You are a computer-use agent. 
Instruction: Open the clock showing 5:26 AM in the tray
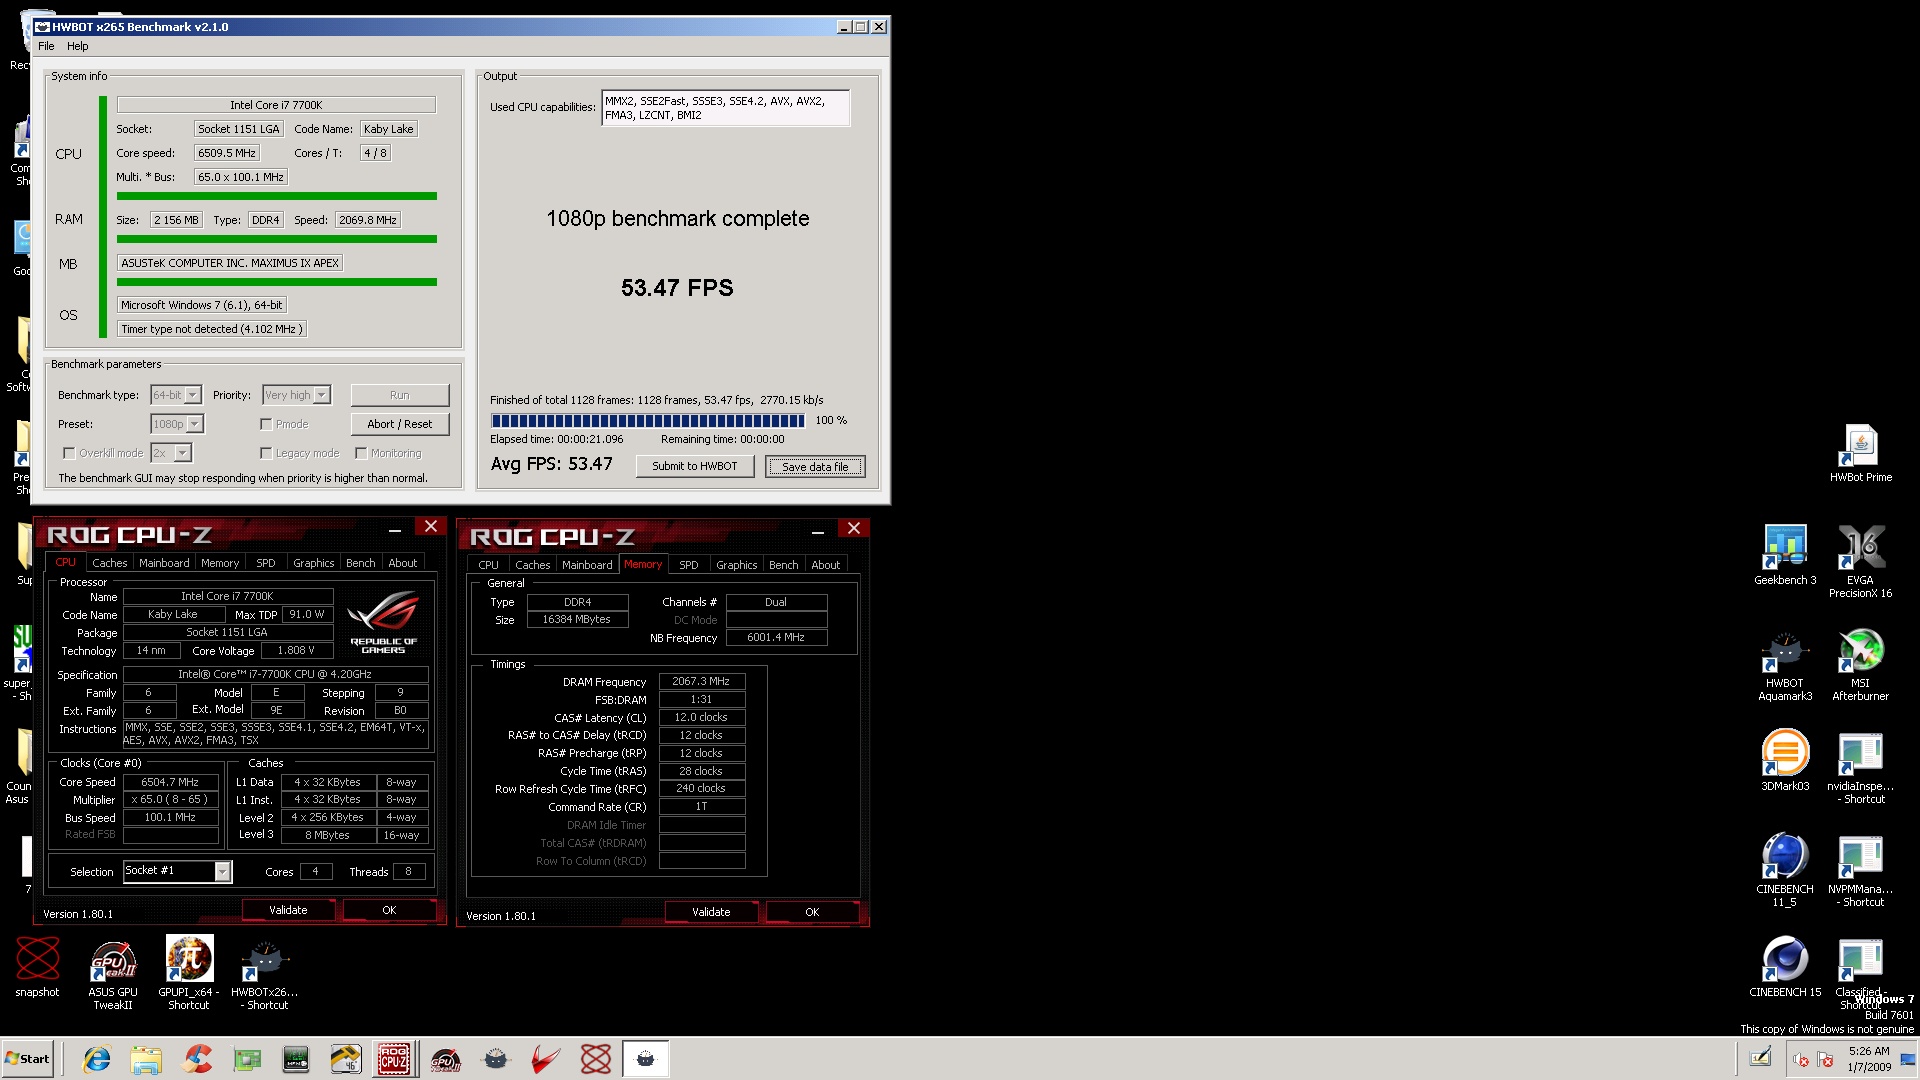(x=1868, y=1059)
